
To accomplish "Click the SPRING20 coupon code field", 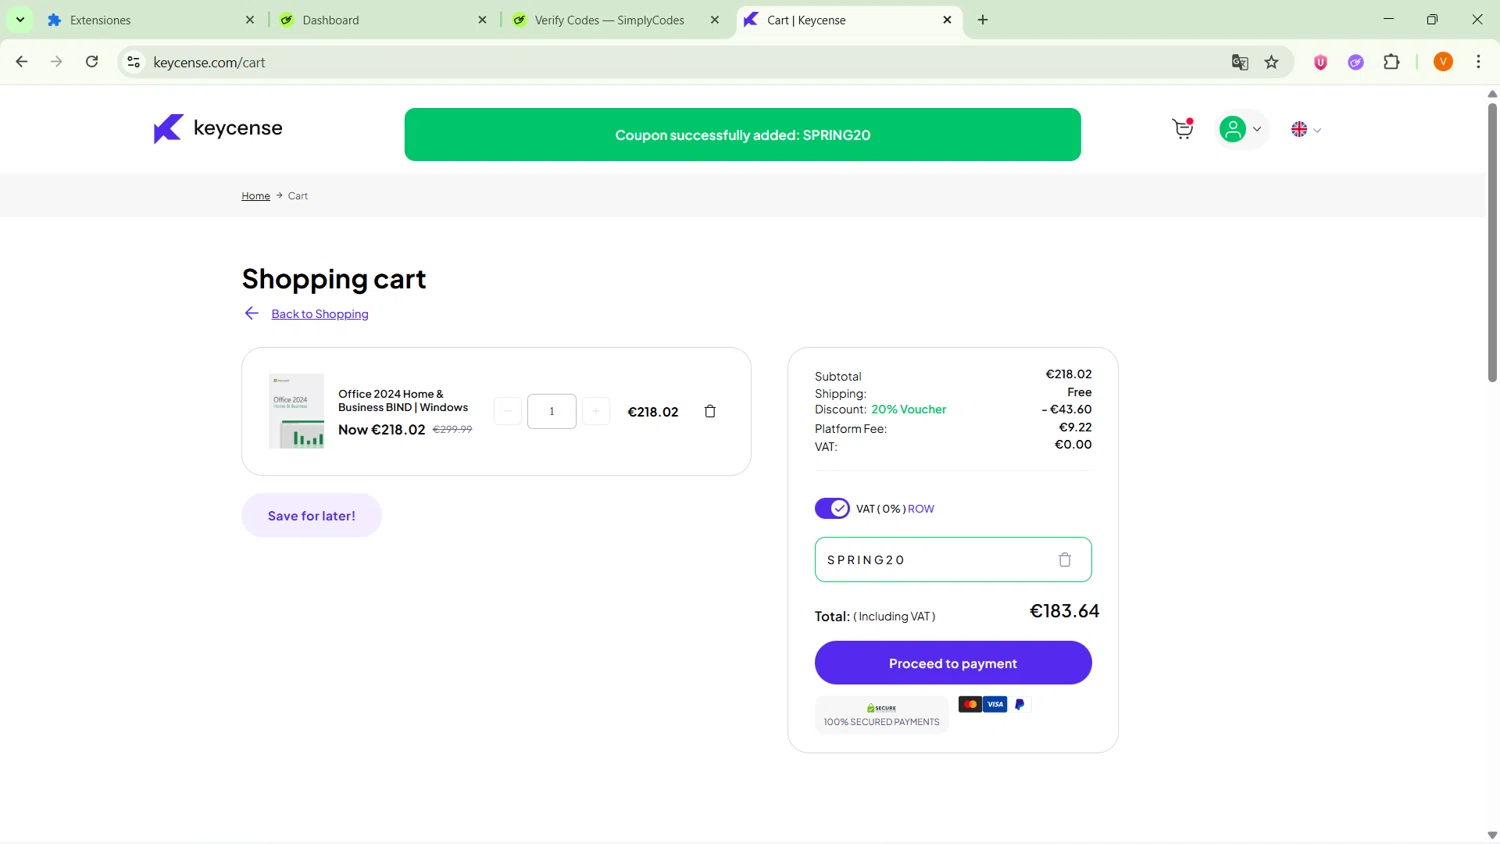I will pos(953,560).
